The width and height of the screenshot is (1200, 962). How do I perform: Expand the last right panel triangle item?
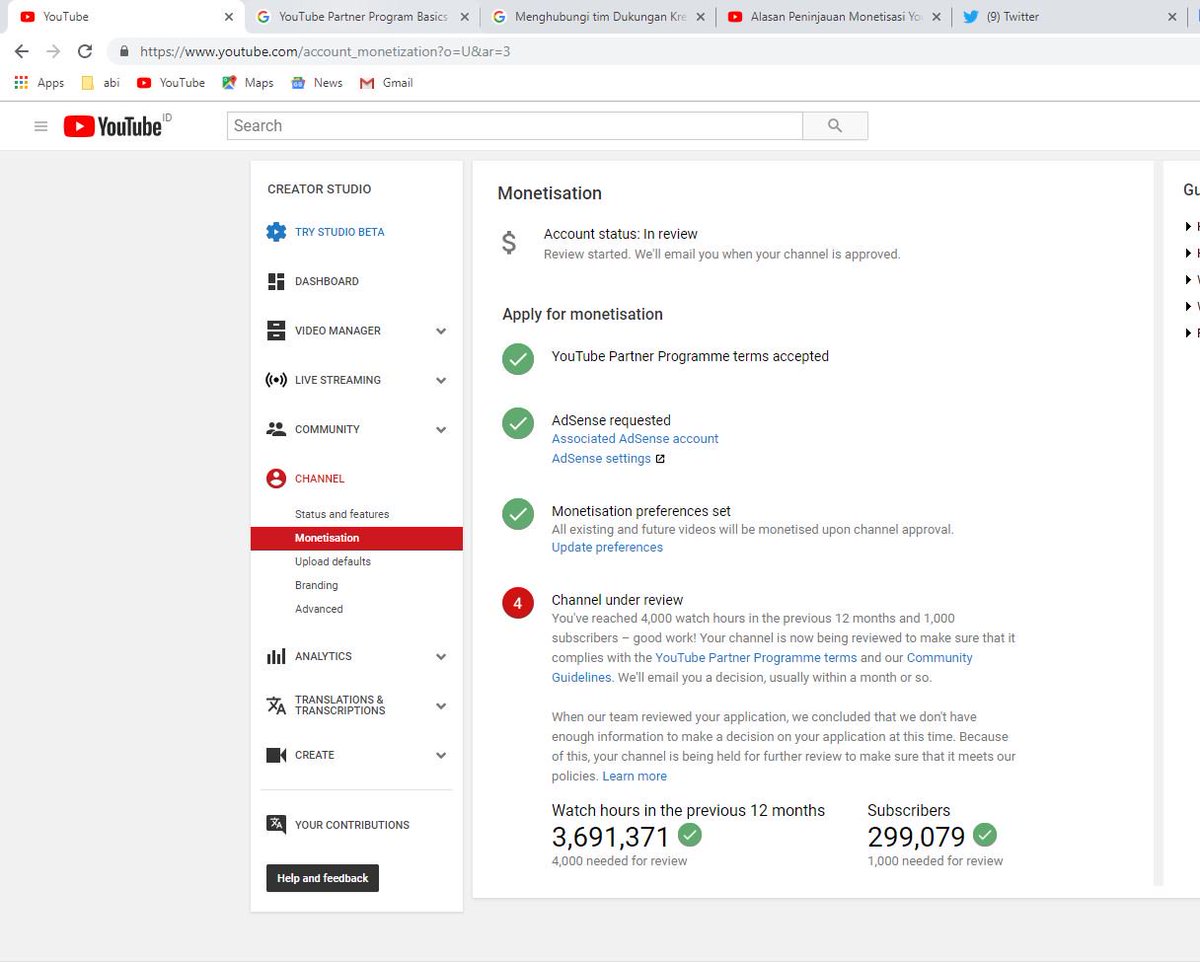click(1189, 333)
